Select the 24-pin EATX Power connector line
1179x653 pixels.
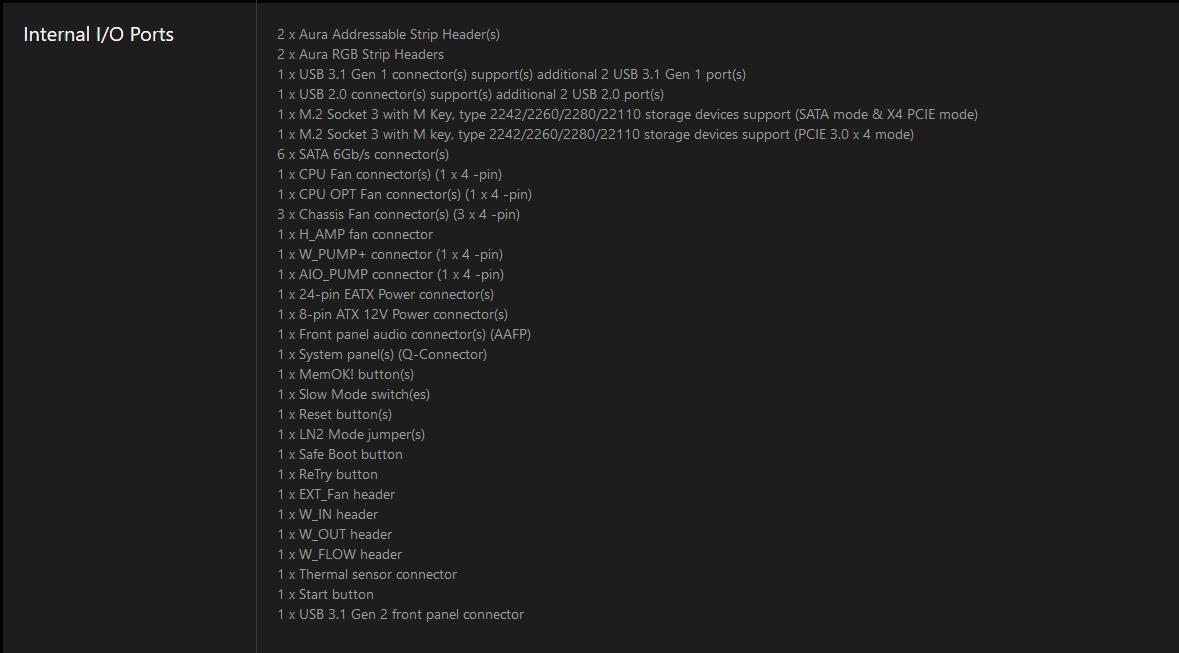tap(385, 294)
